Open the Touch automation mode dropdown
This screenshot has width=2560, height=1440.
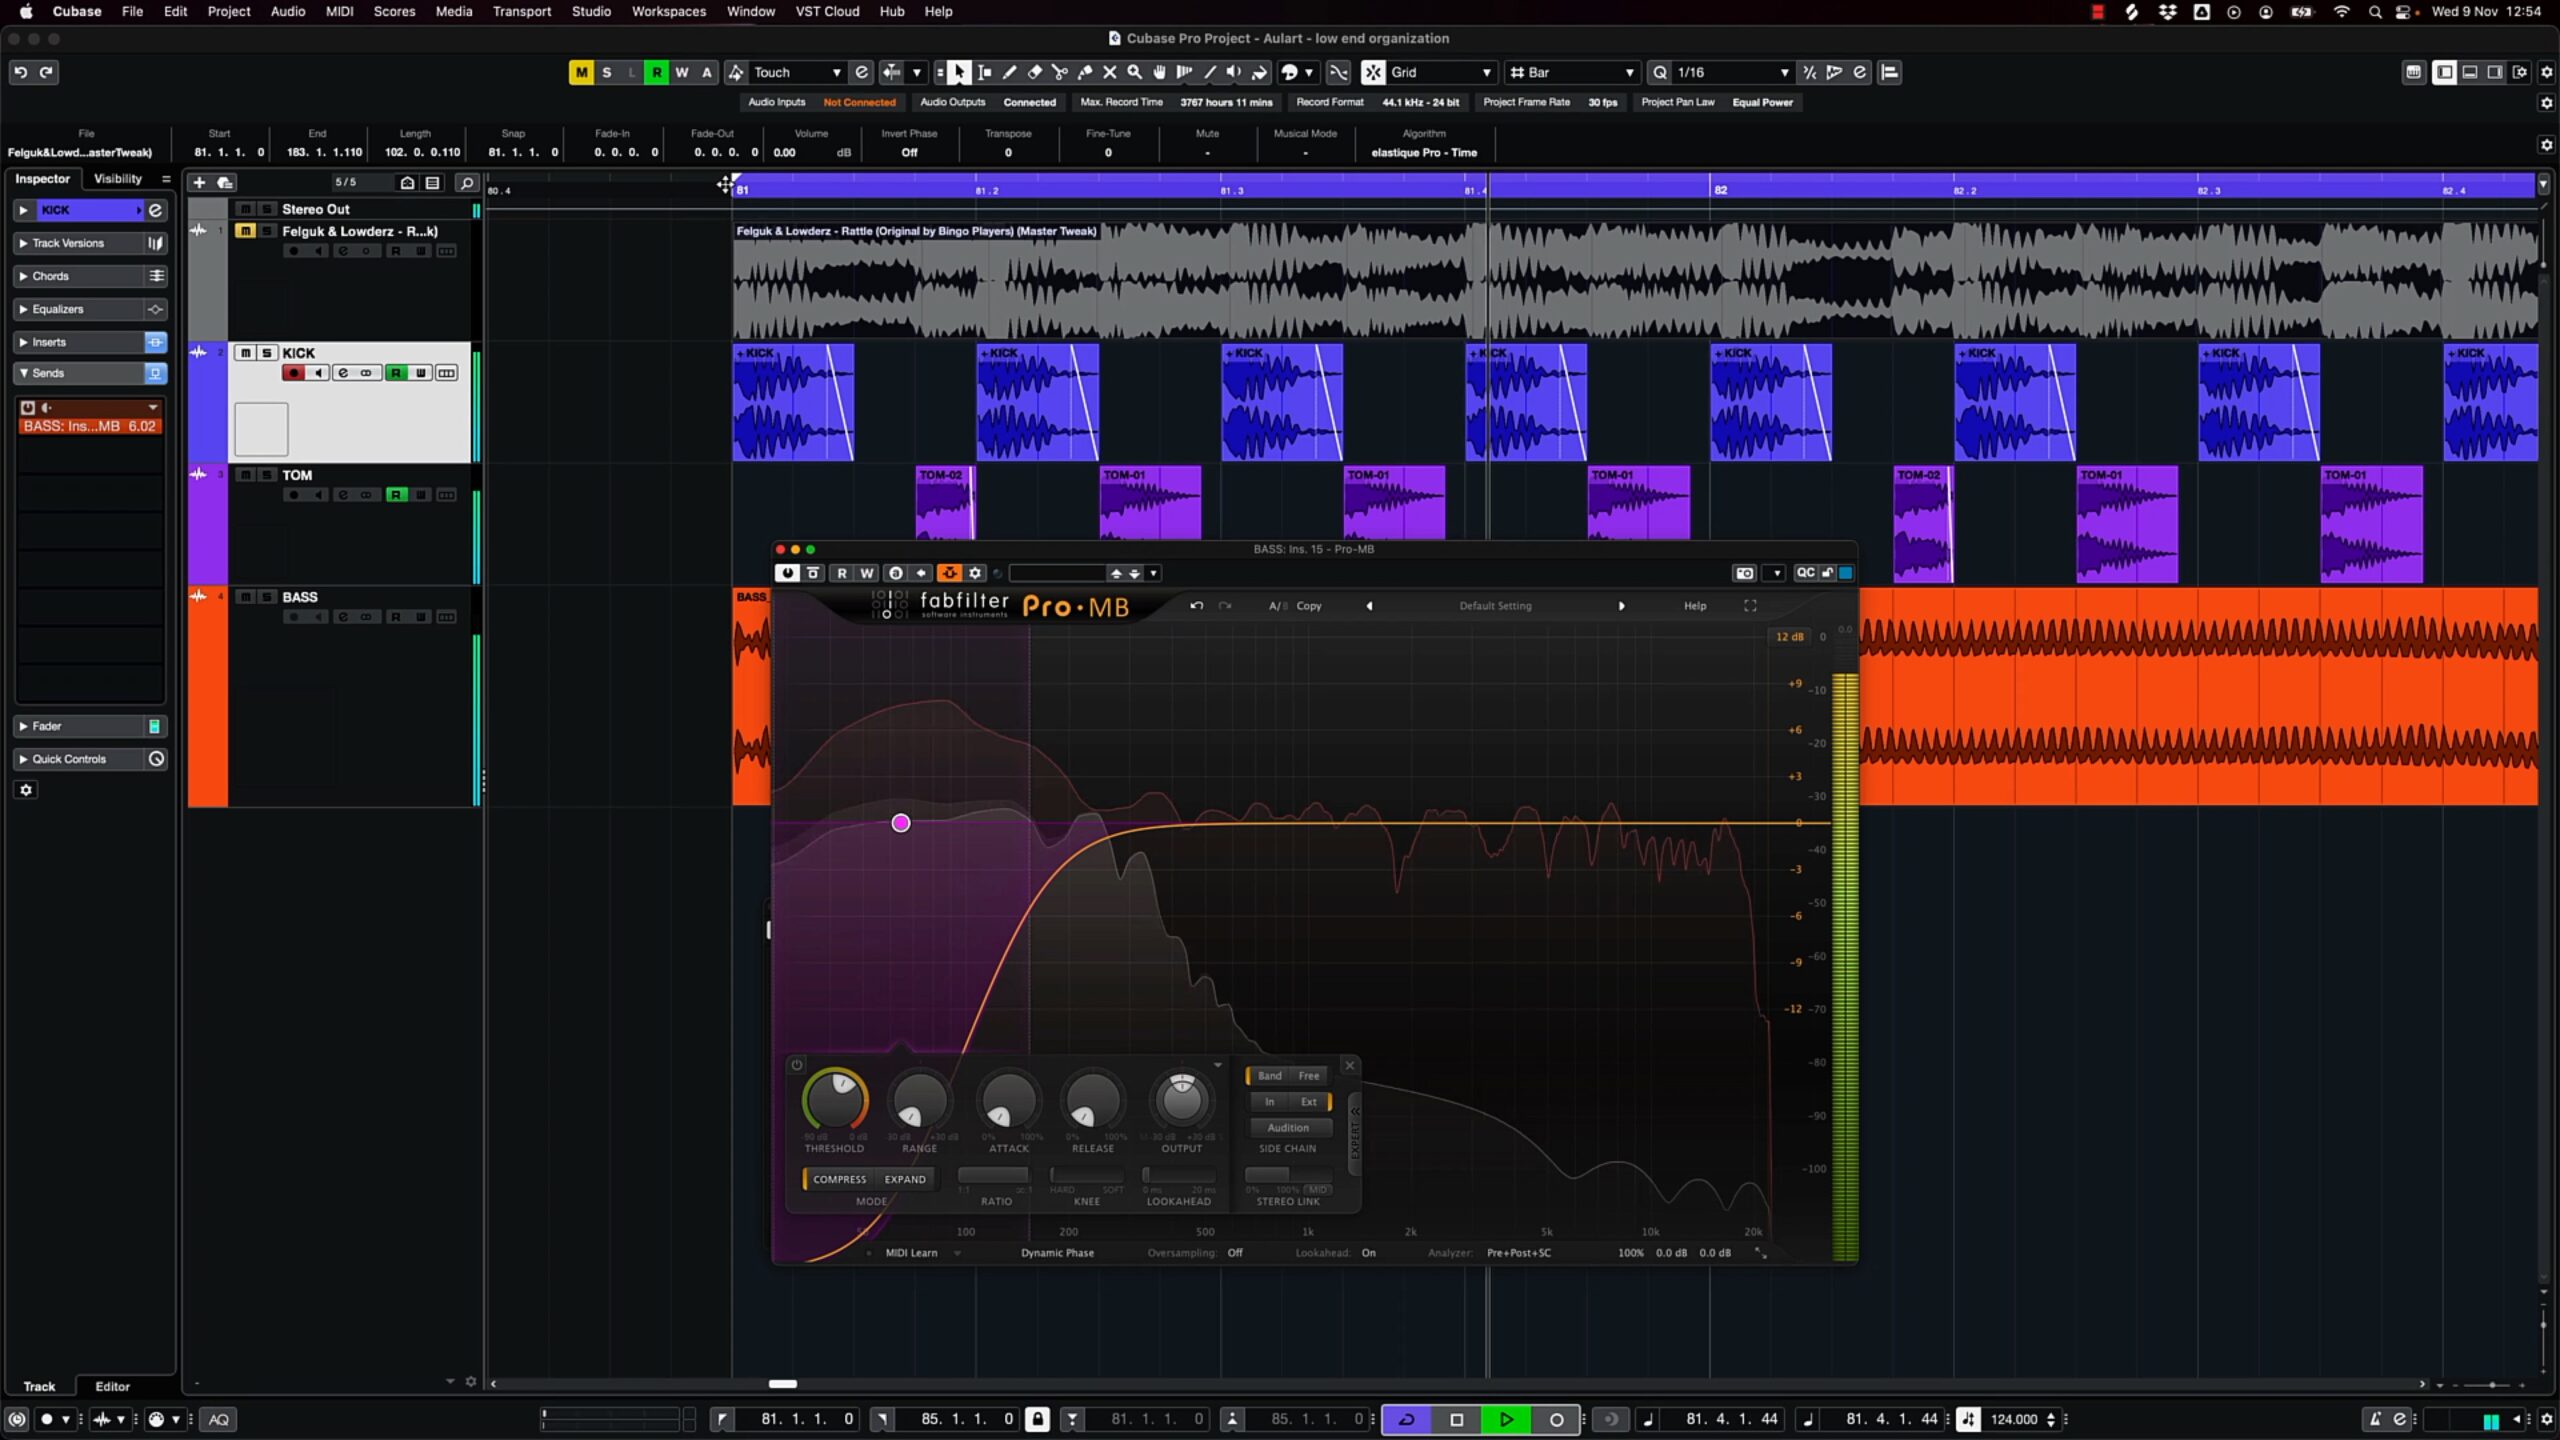pos(797,72)
